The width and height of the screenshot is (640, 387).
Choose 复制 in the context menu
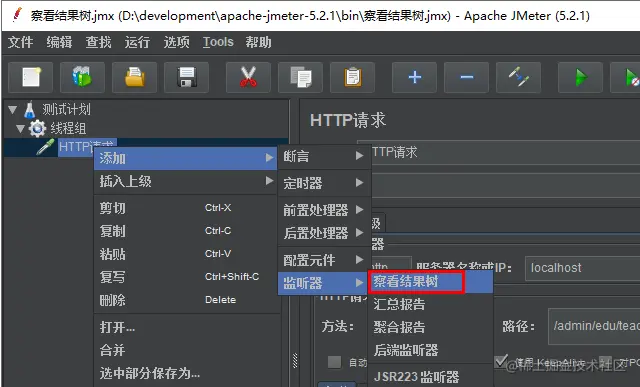[186, 231]
